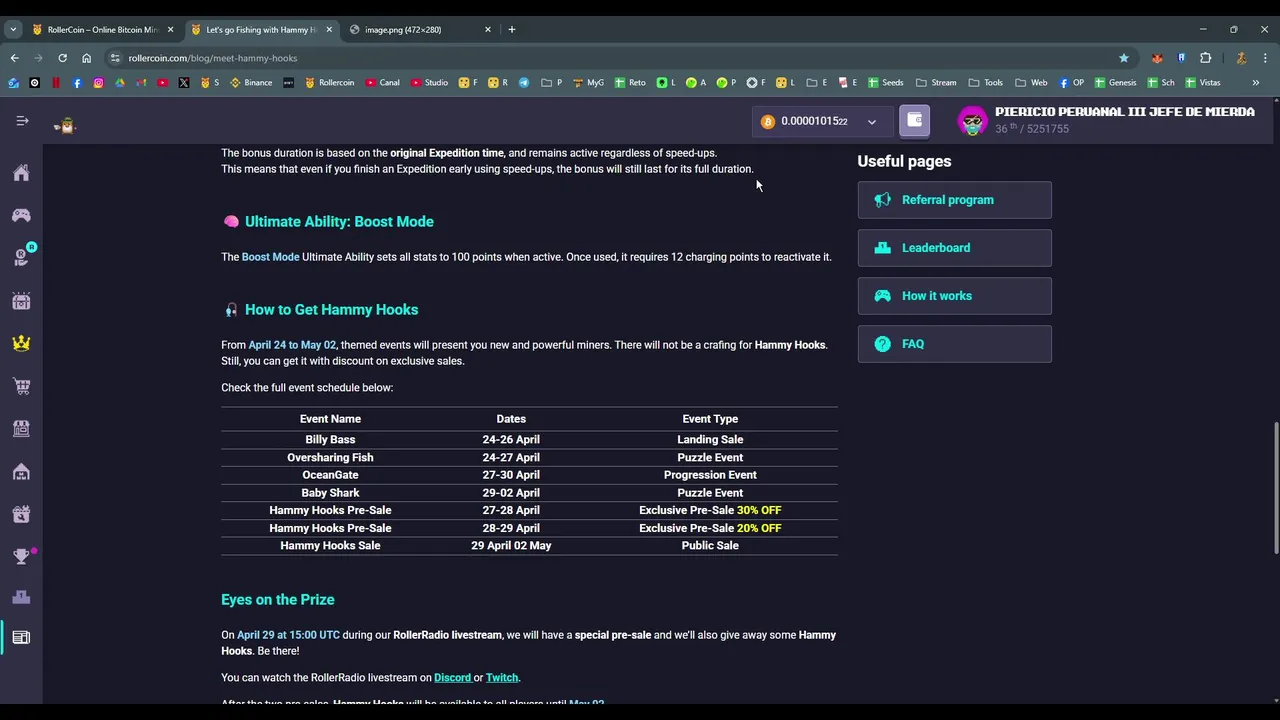
Task: Switch to the image.png tab
Action: pyautogui.click(x=420, y=29)
